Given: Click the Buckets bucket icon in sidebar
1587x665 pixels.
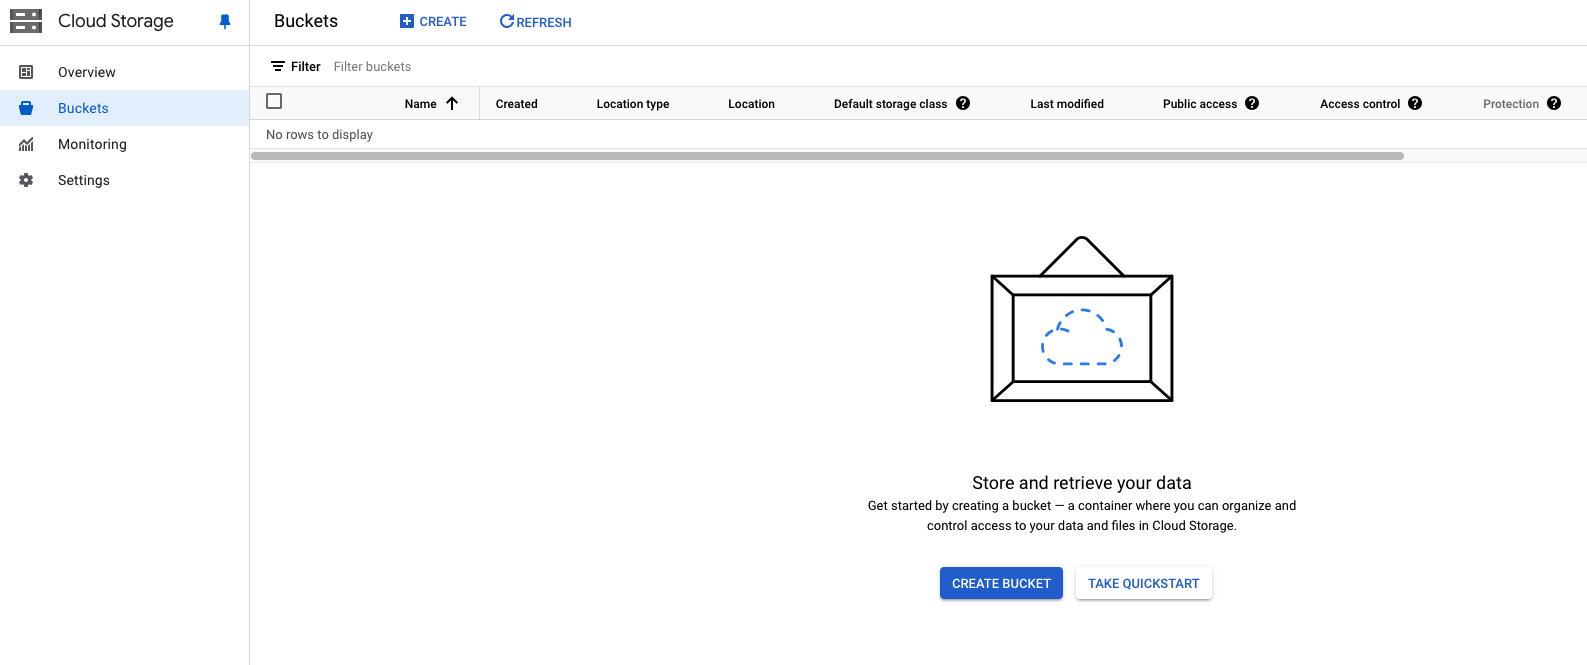Looking at the screenshot, I should [26, 108].
